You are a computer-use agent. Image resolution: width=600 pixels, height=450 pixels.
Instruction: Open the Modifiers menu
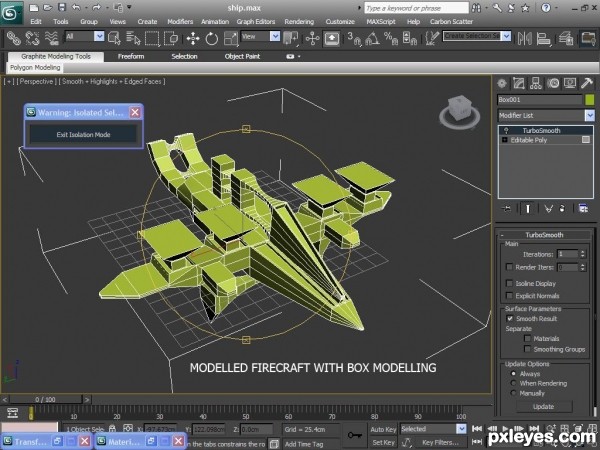(x=180, y=21)
